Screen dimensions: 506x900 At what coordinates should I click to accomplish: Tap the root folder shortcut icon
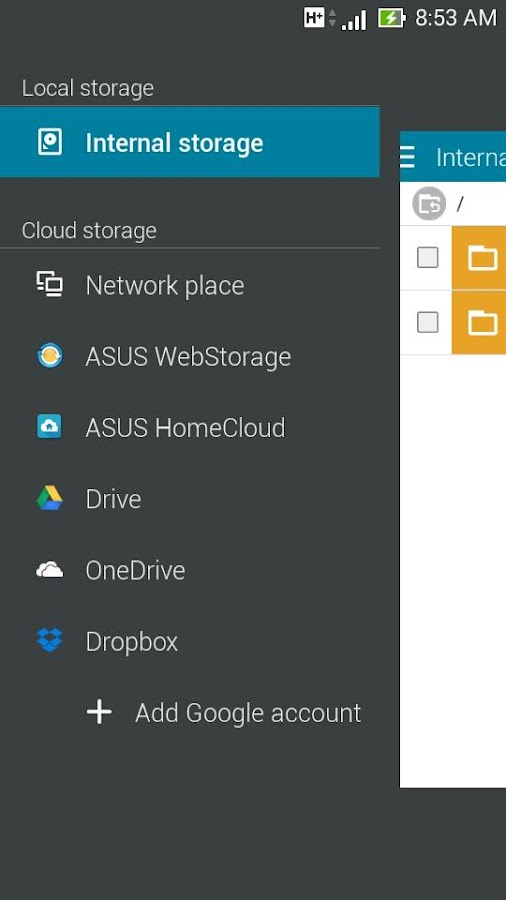pyautogui.click(x=429, y=203)
